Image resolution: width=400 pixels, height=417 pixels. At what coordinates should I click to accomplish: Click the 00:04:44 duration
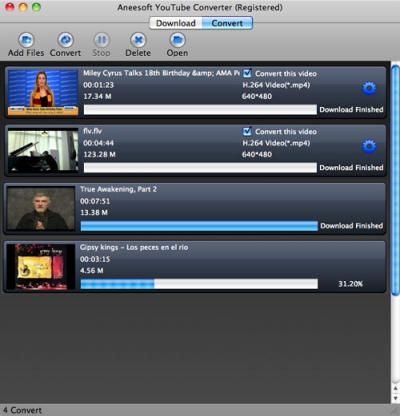click(x=98, y=143)
